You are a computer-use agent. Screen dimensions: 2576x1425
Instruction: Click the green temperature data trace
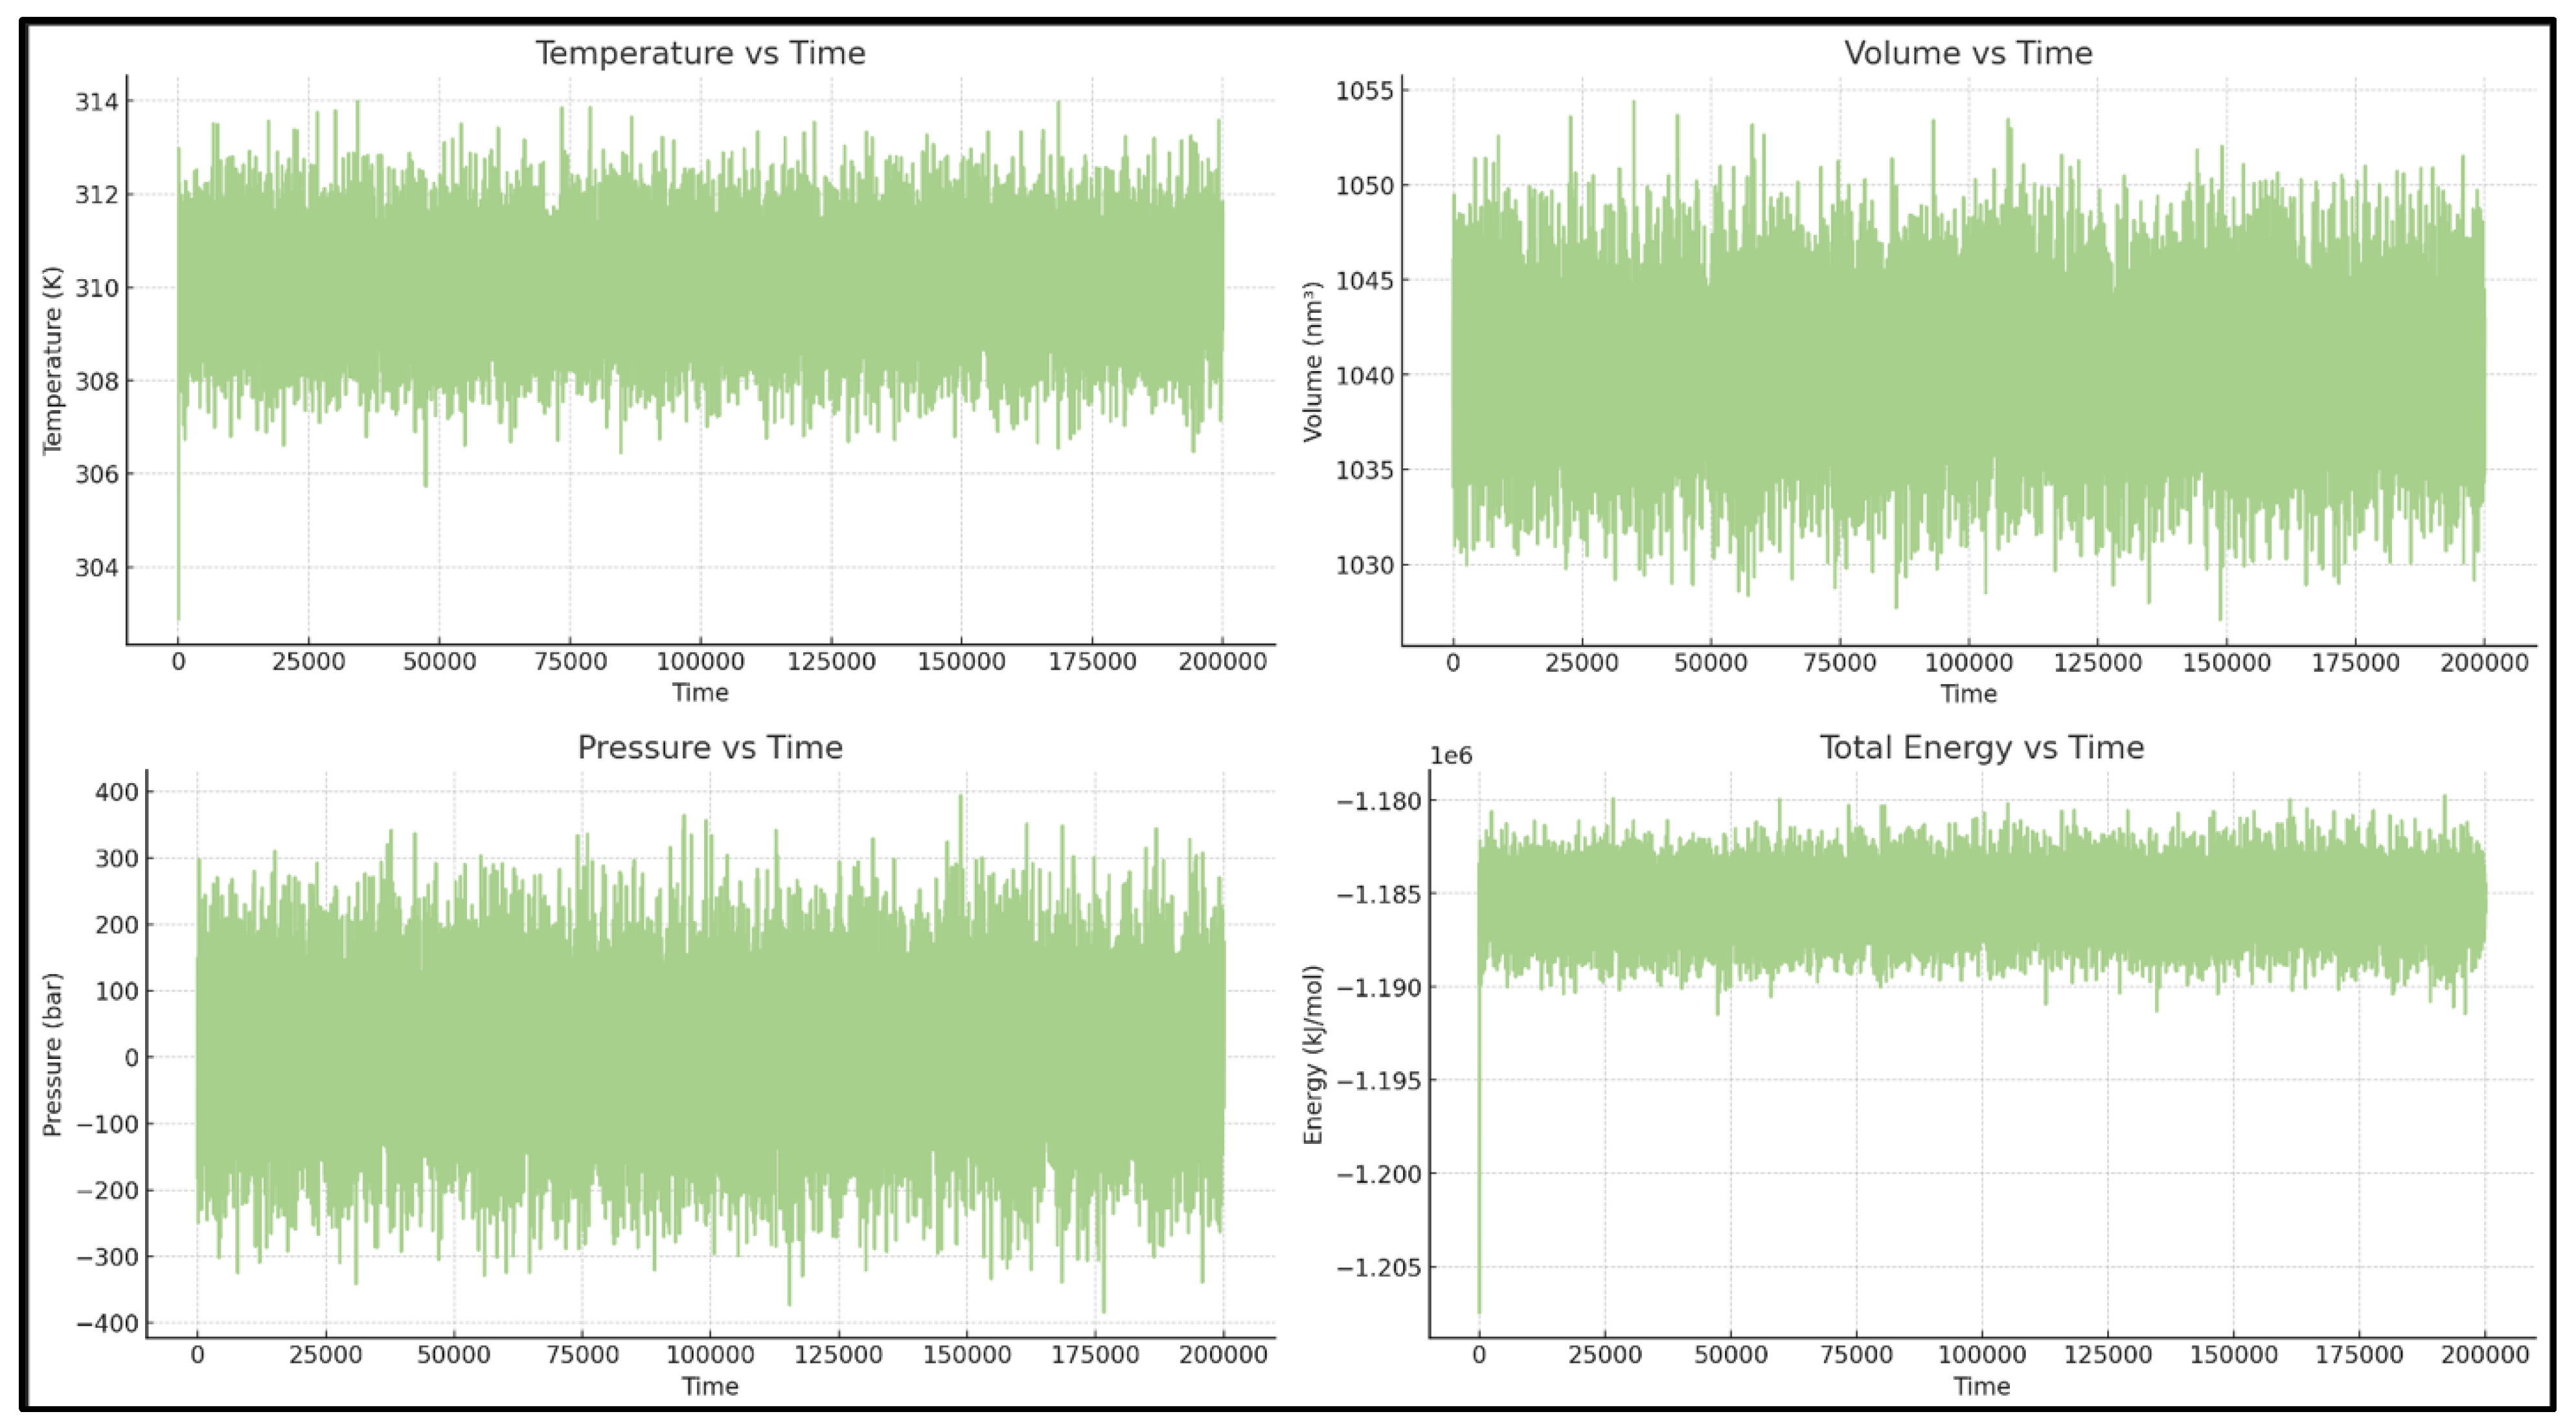pyautogui.click(x=700, y=300)
